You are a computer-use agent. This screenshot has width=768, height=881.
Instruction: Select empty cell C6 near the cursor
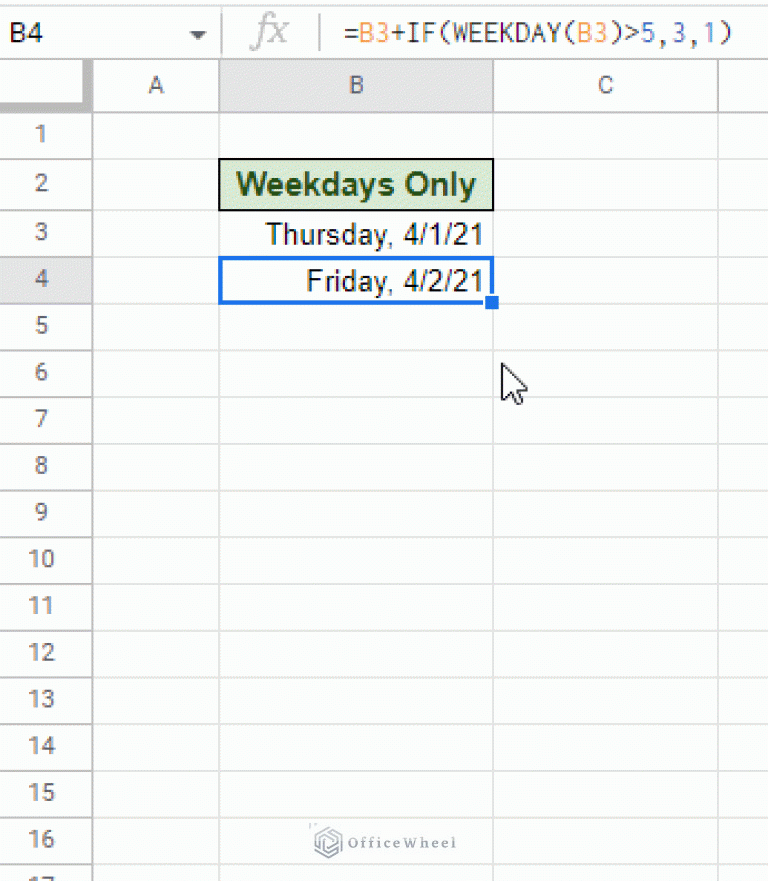pos(605,373)
